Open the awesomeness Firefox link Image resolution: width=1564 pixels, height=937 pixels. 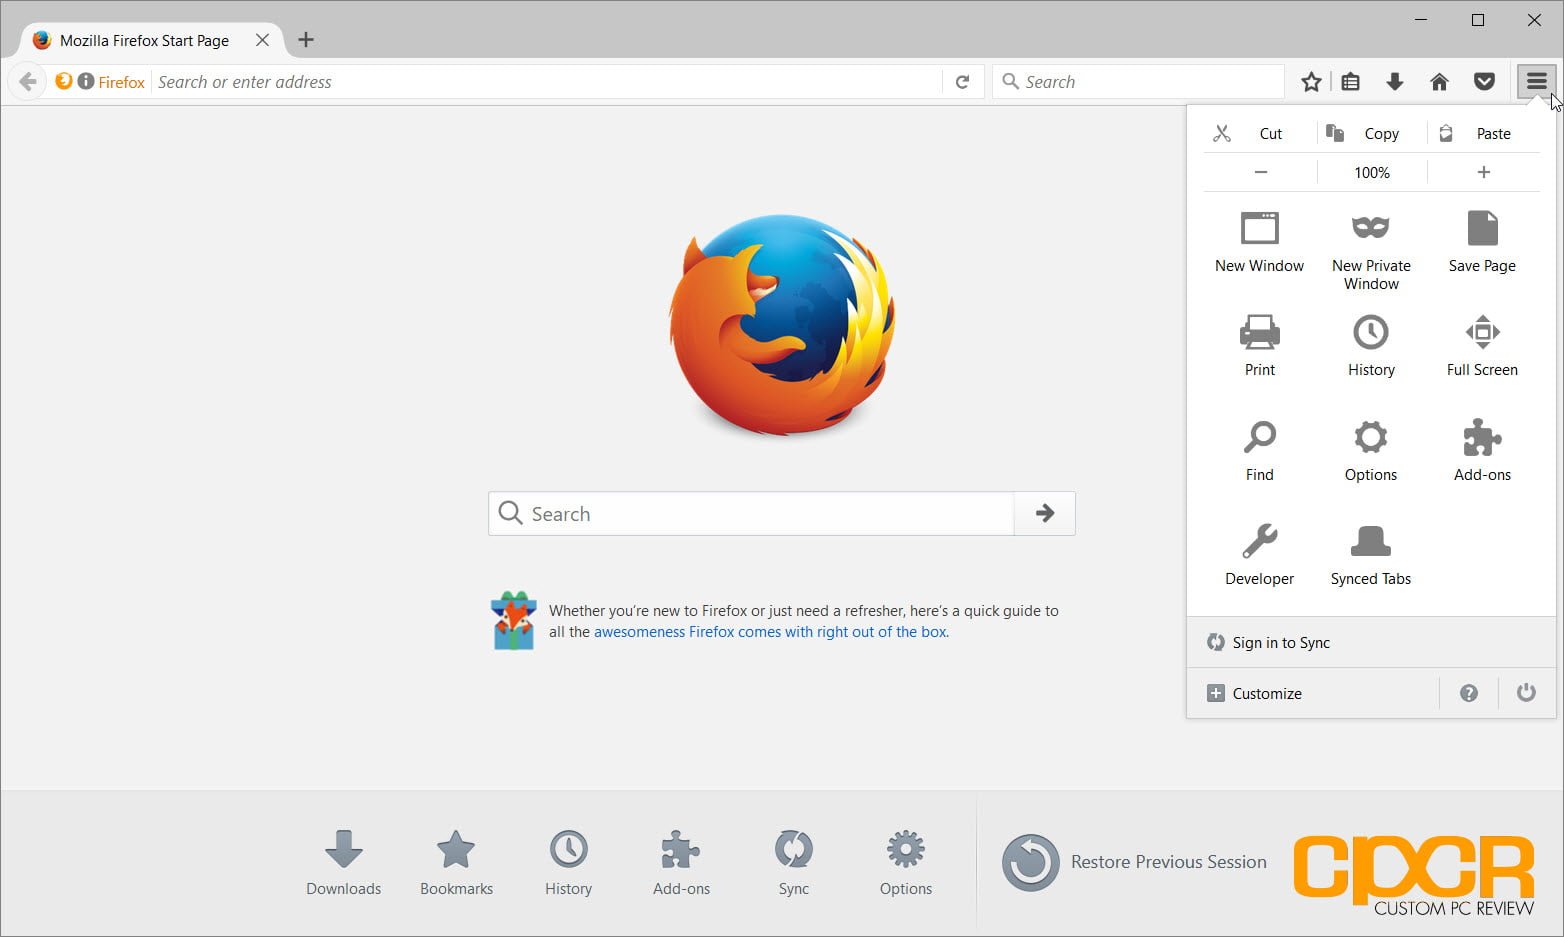click(x=771, y=632)
